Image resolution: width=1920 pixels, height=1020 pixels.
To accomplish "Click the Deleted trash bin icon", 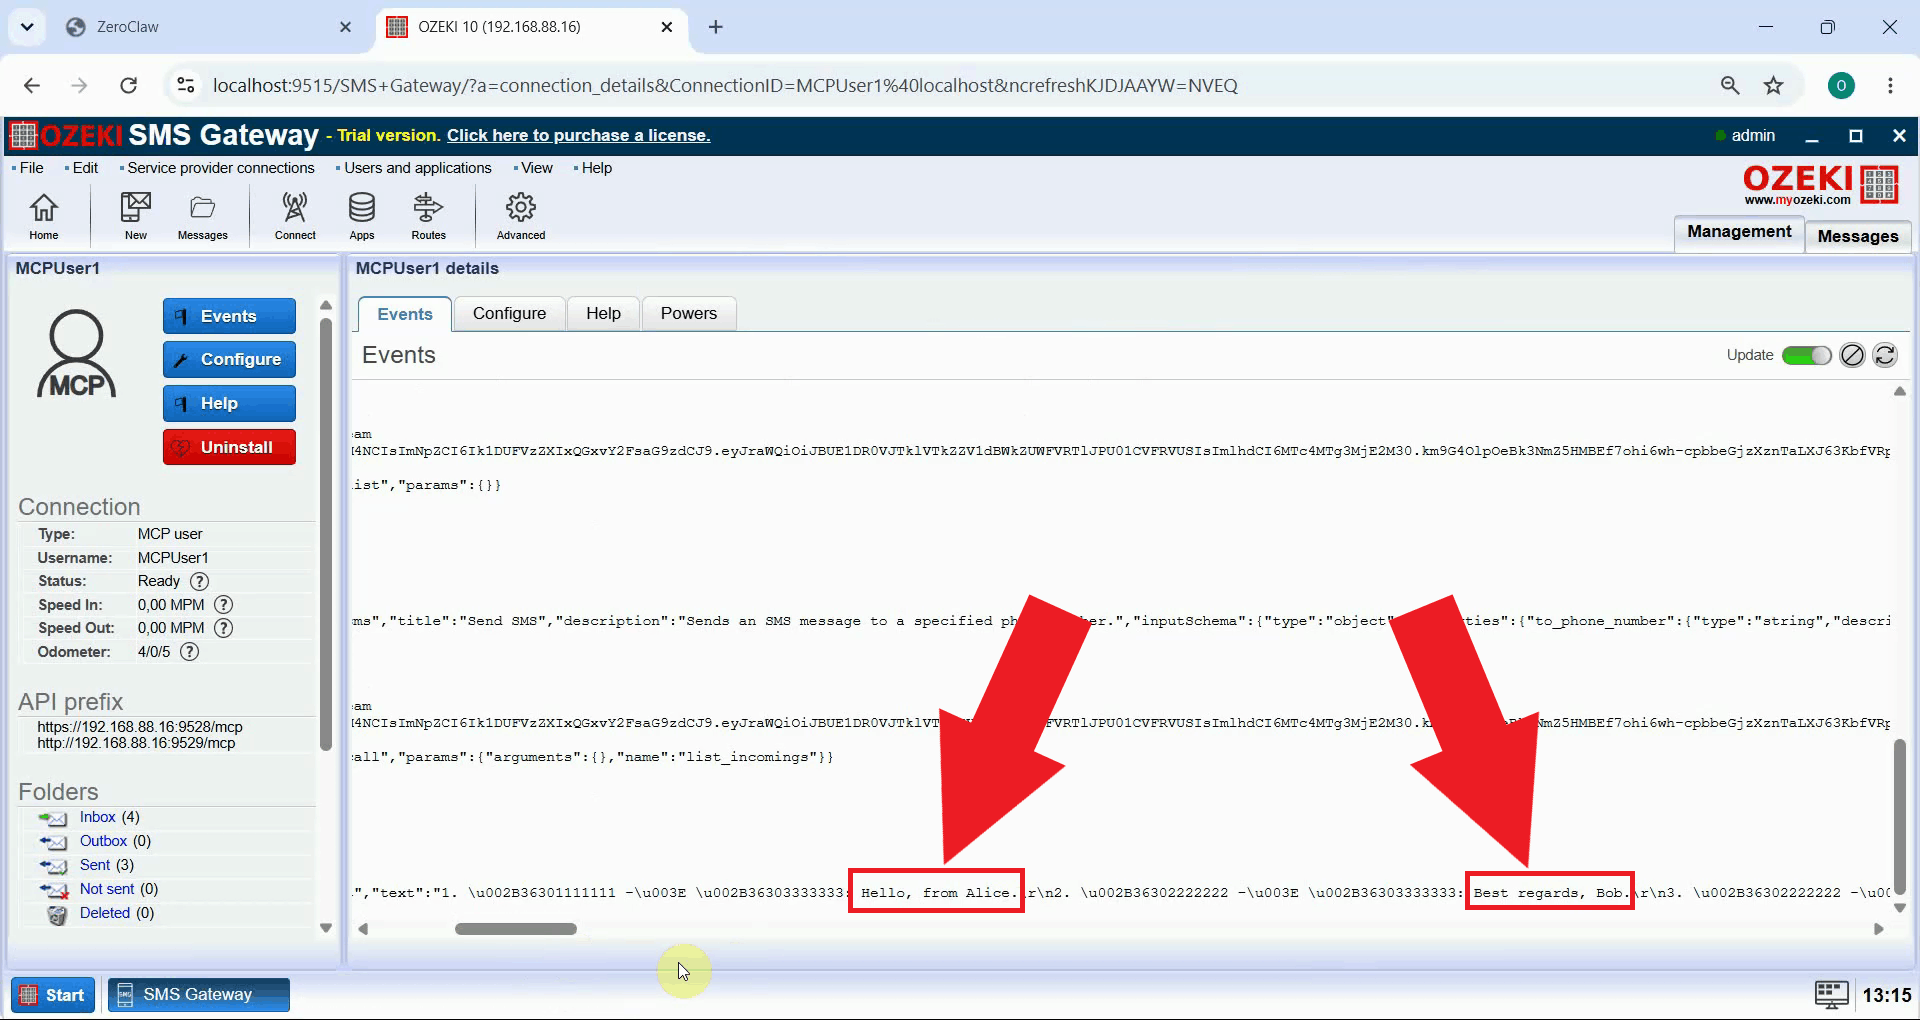I will [x=57, y=914].
